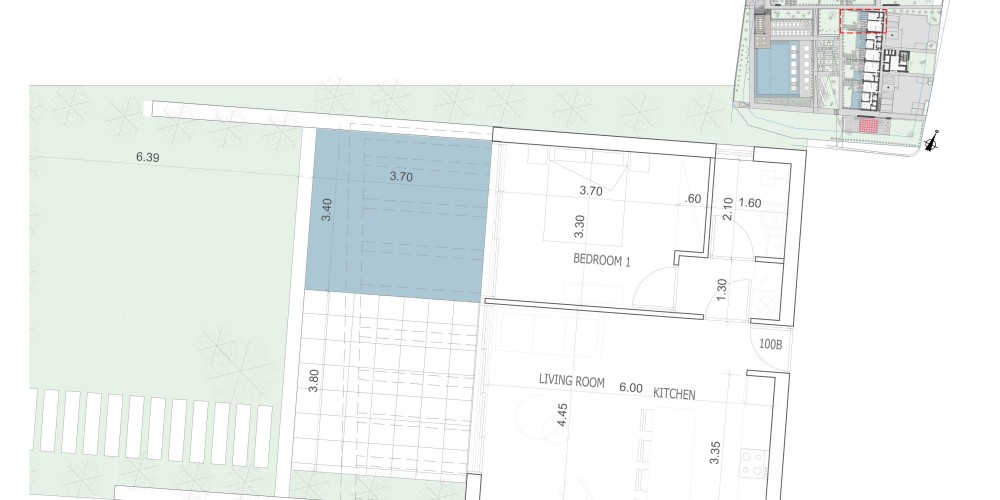Click the north arrow compass symbol
Viewport: 1000px width, 500px height.
932,143
